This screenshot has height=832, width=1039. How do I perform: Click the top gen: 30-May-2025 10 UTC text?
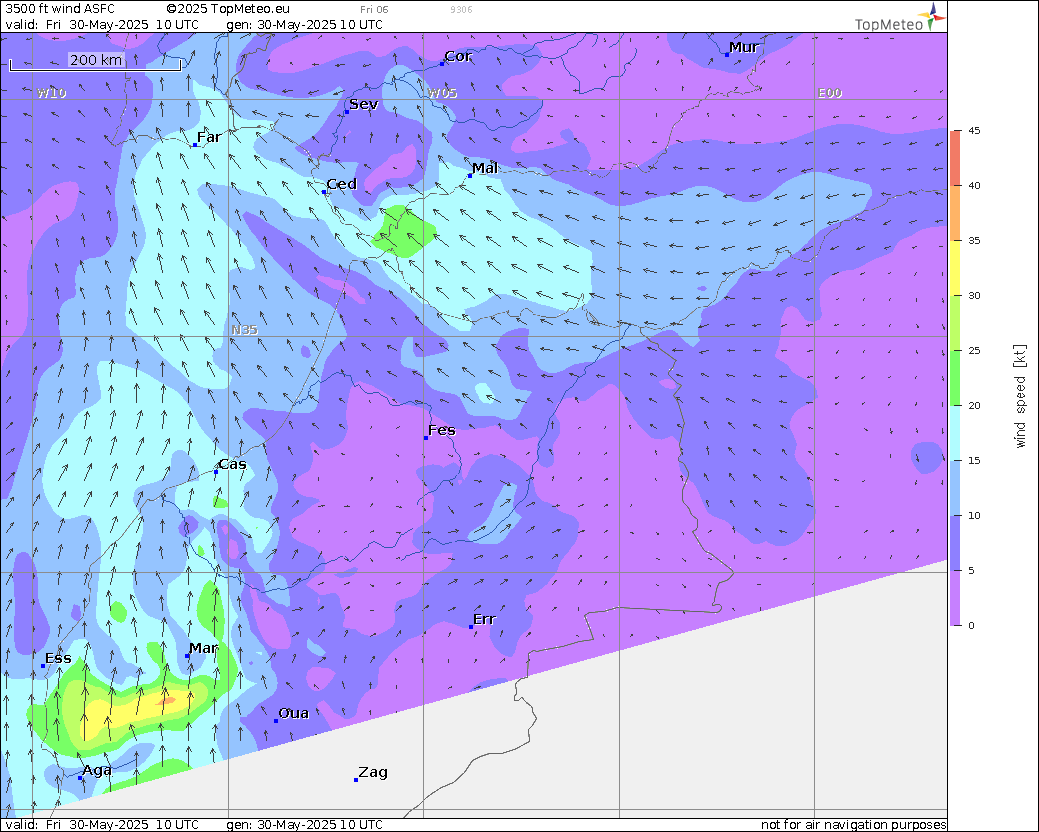(305, 25)
